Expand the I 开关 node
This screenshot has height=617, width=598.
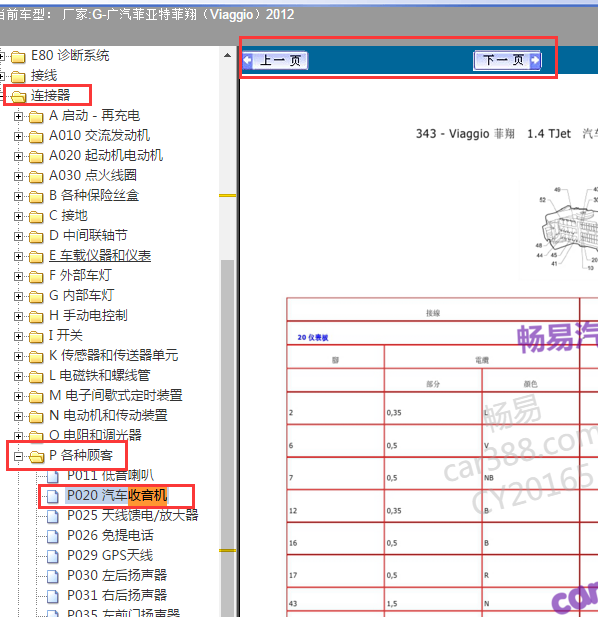coord(18,336)
